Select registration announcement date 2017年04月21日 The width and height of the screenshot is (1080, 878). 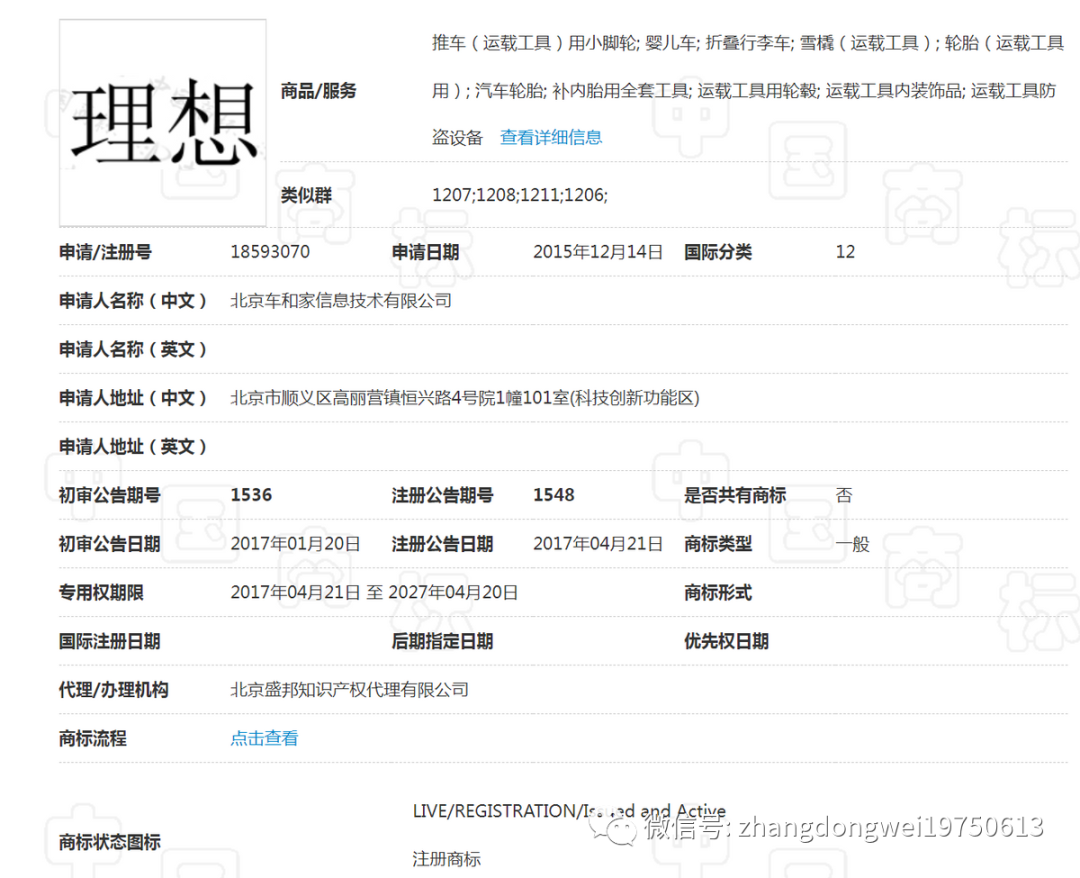(x=598, y=544)
